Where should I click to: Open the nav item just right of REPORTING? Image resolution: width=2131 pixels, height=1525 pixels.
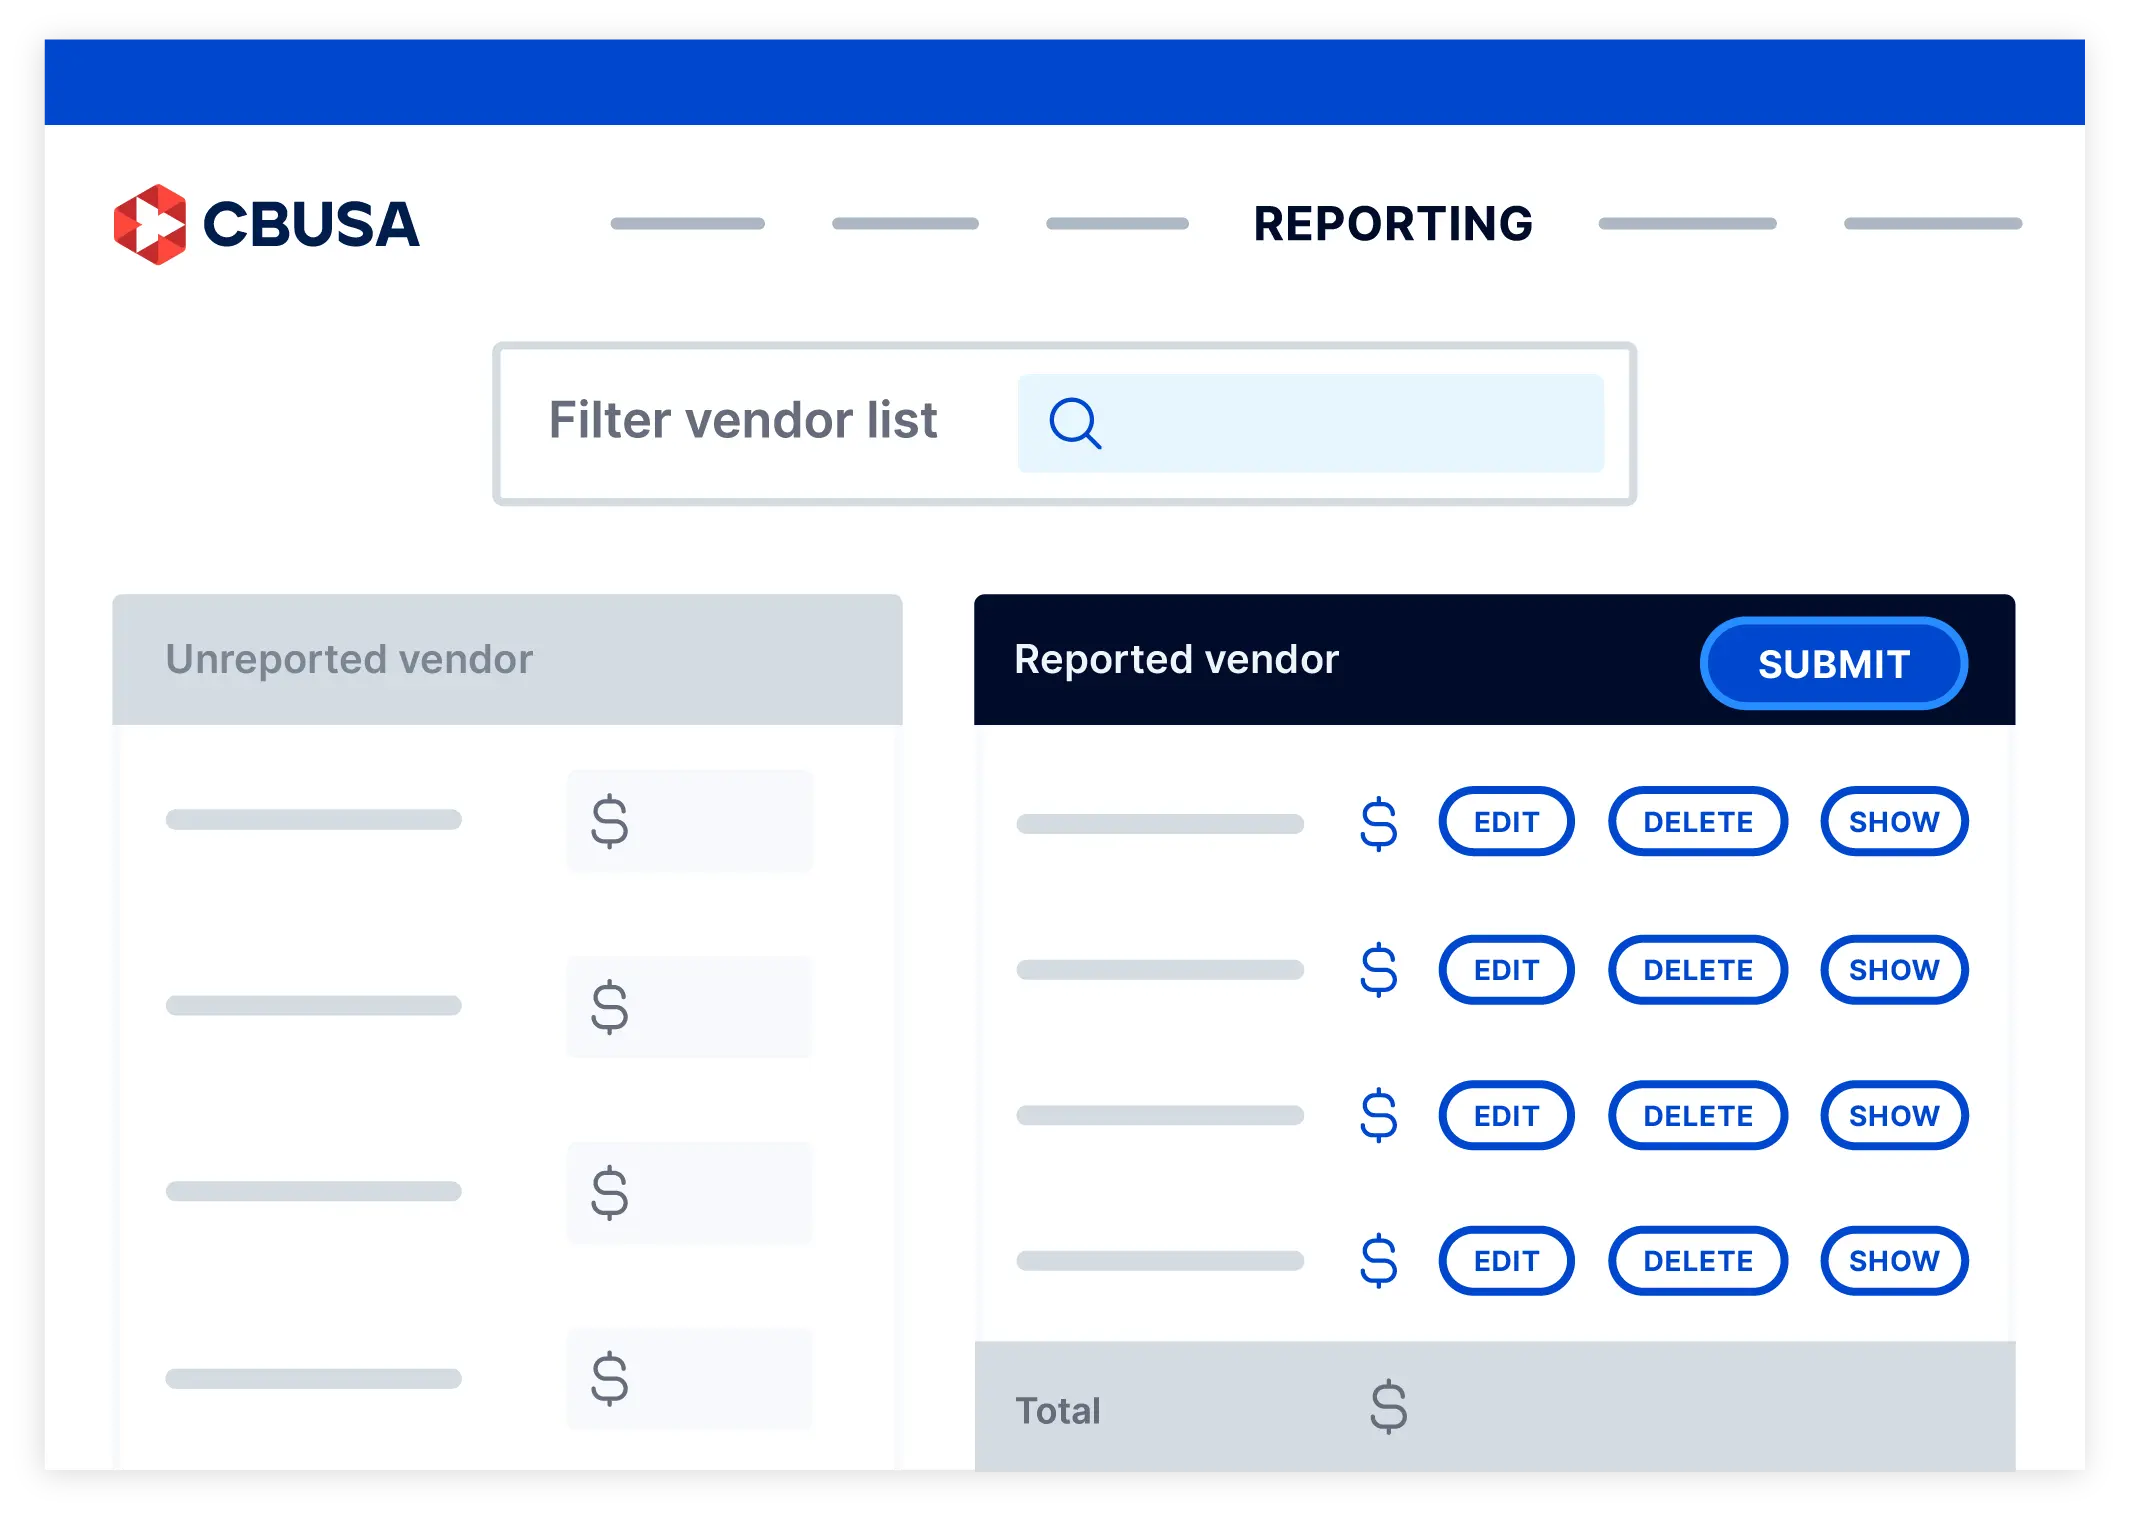pos(1688,224)
